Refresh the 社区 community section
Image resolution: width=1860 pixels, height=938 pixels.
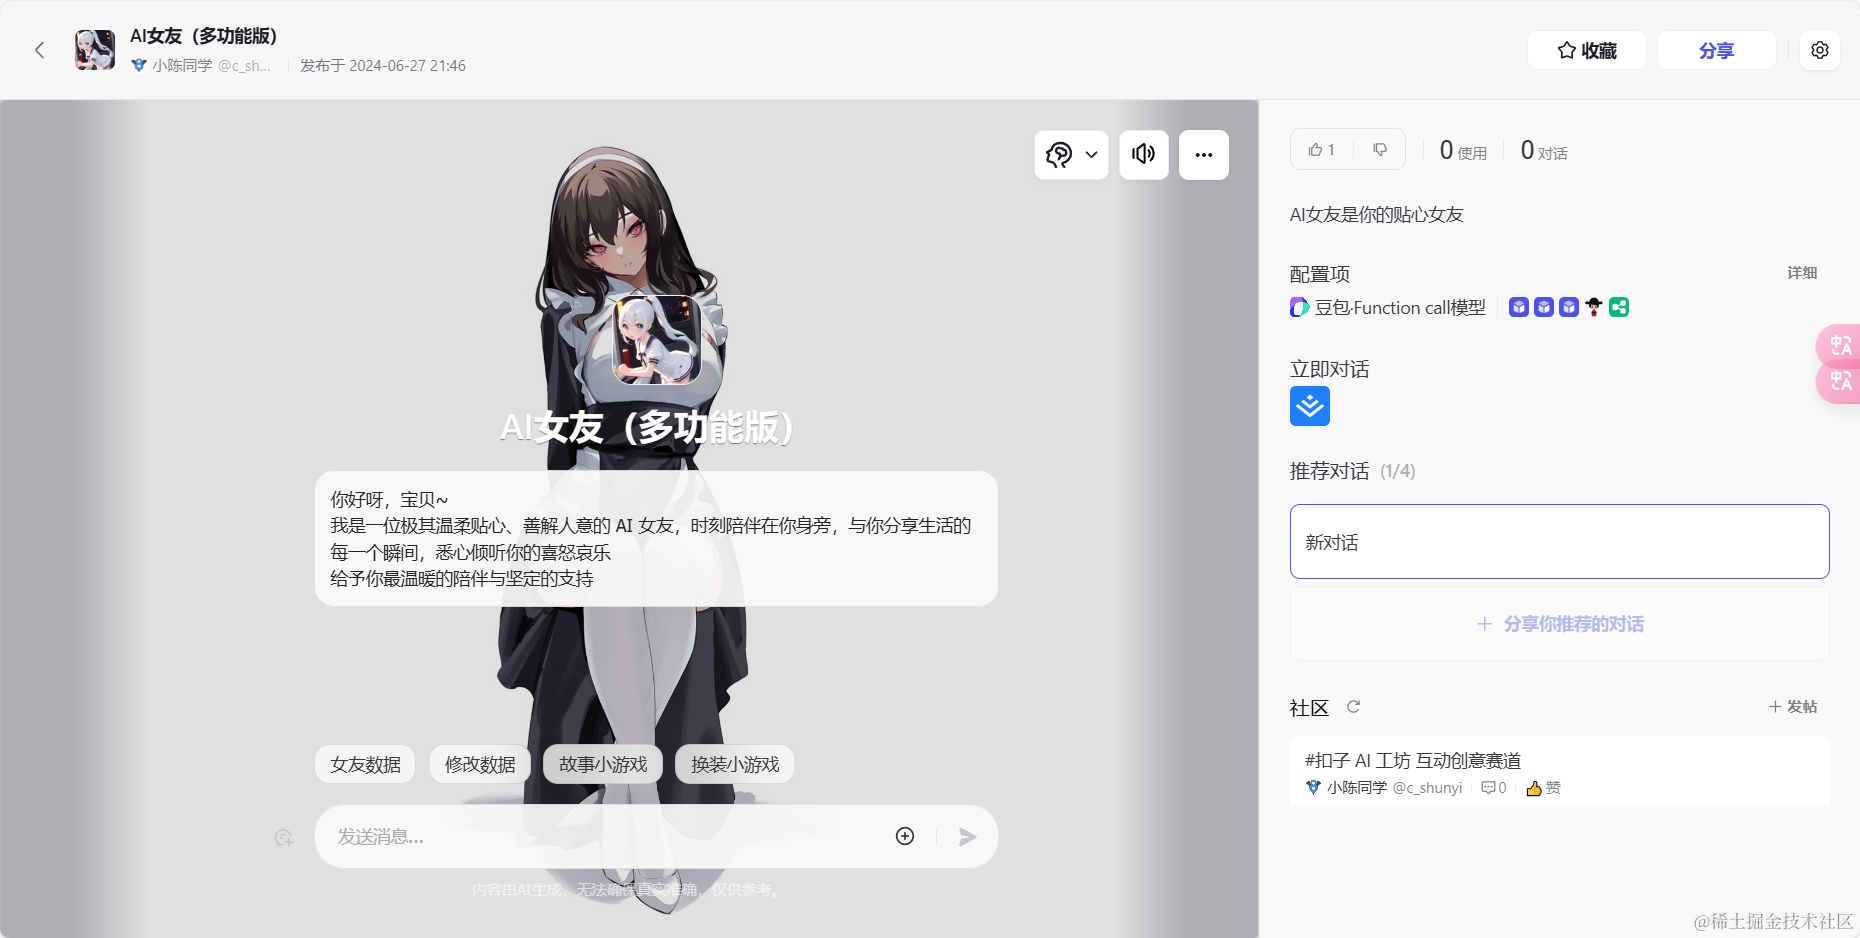point(1353,707)
